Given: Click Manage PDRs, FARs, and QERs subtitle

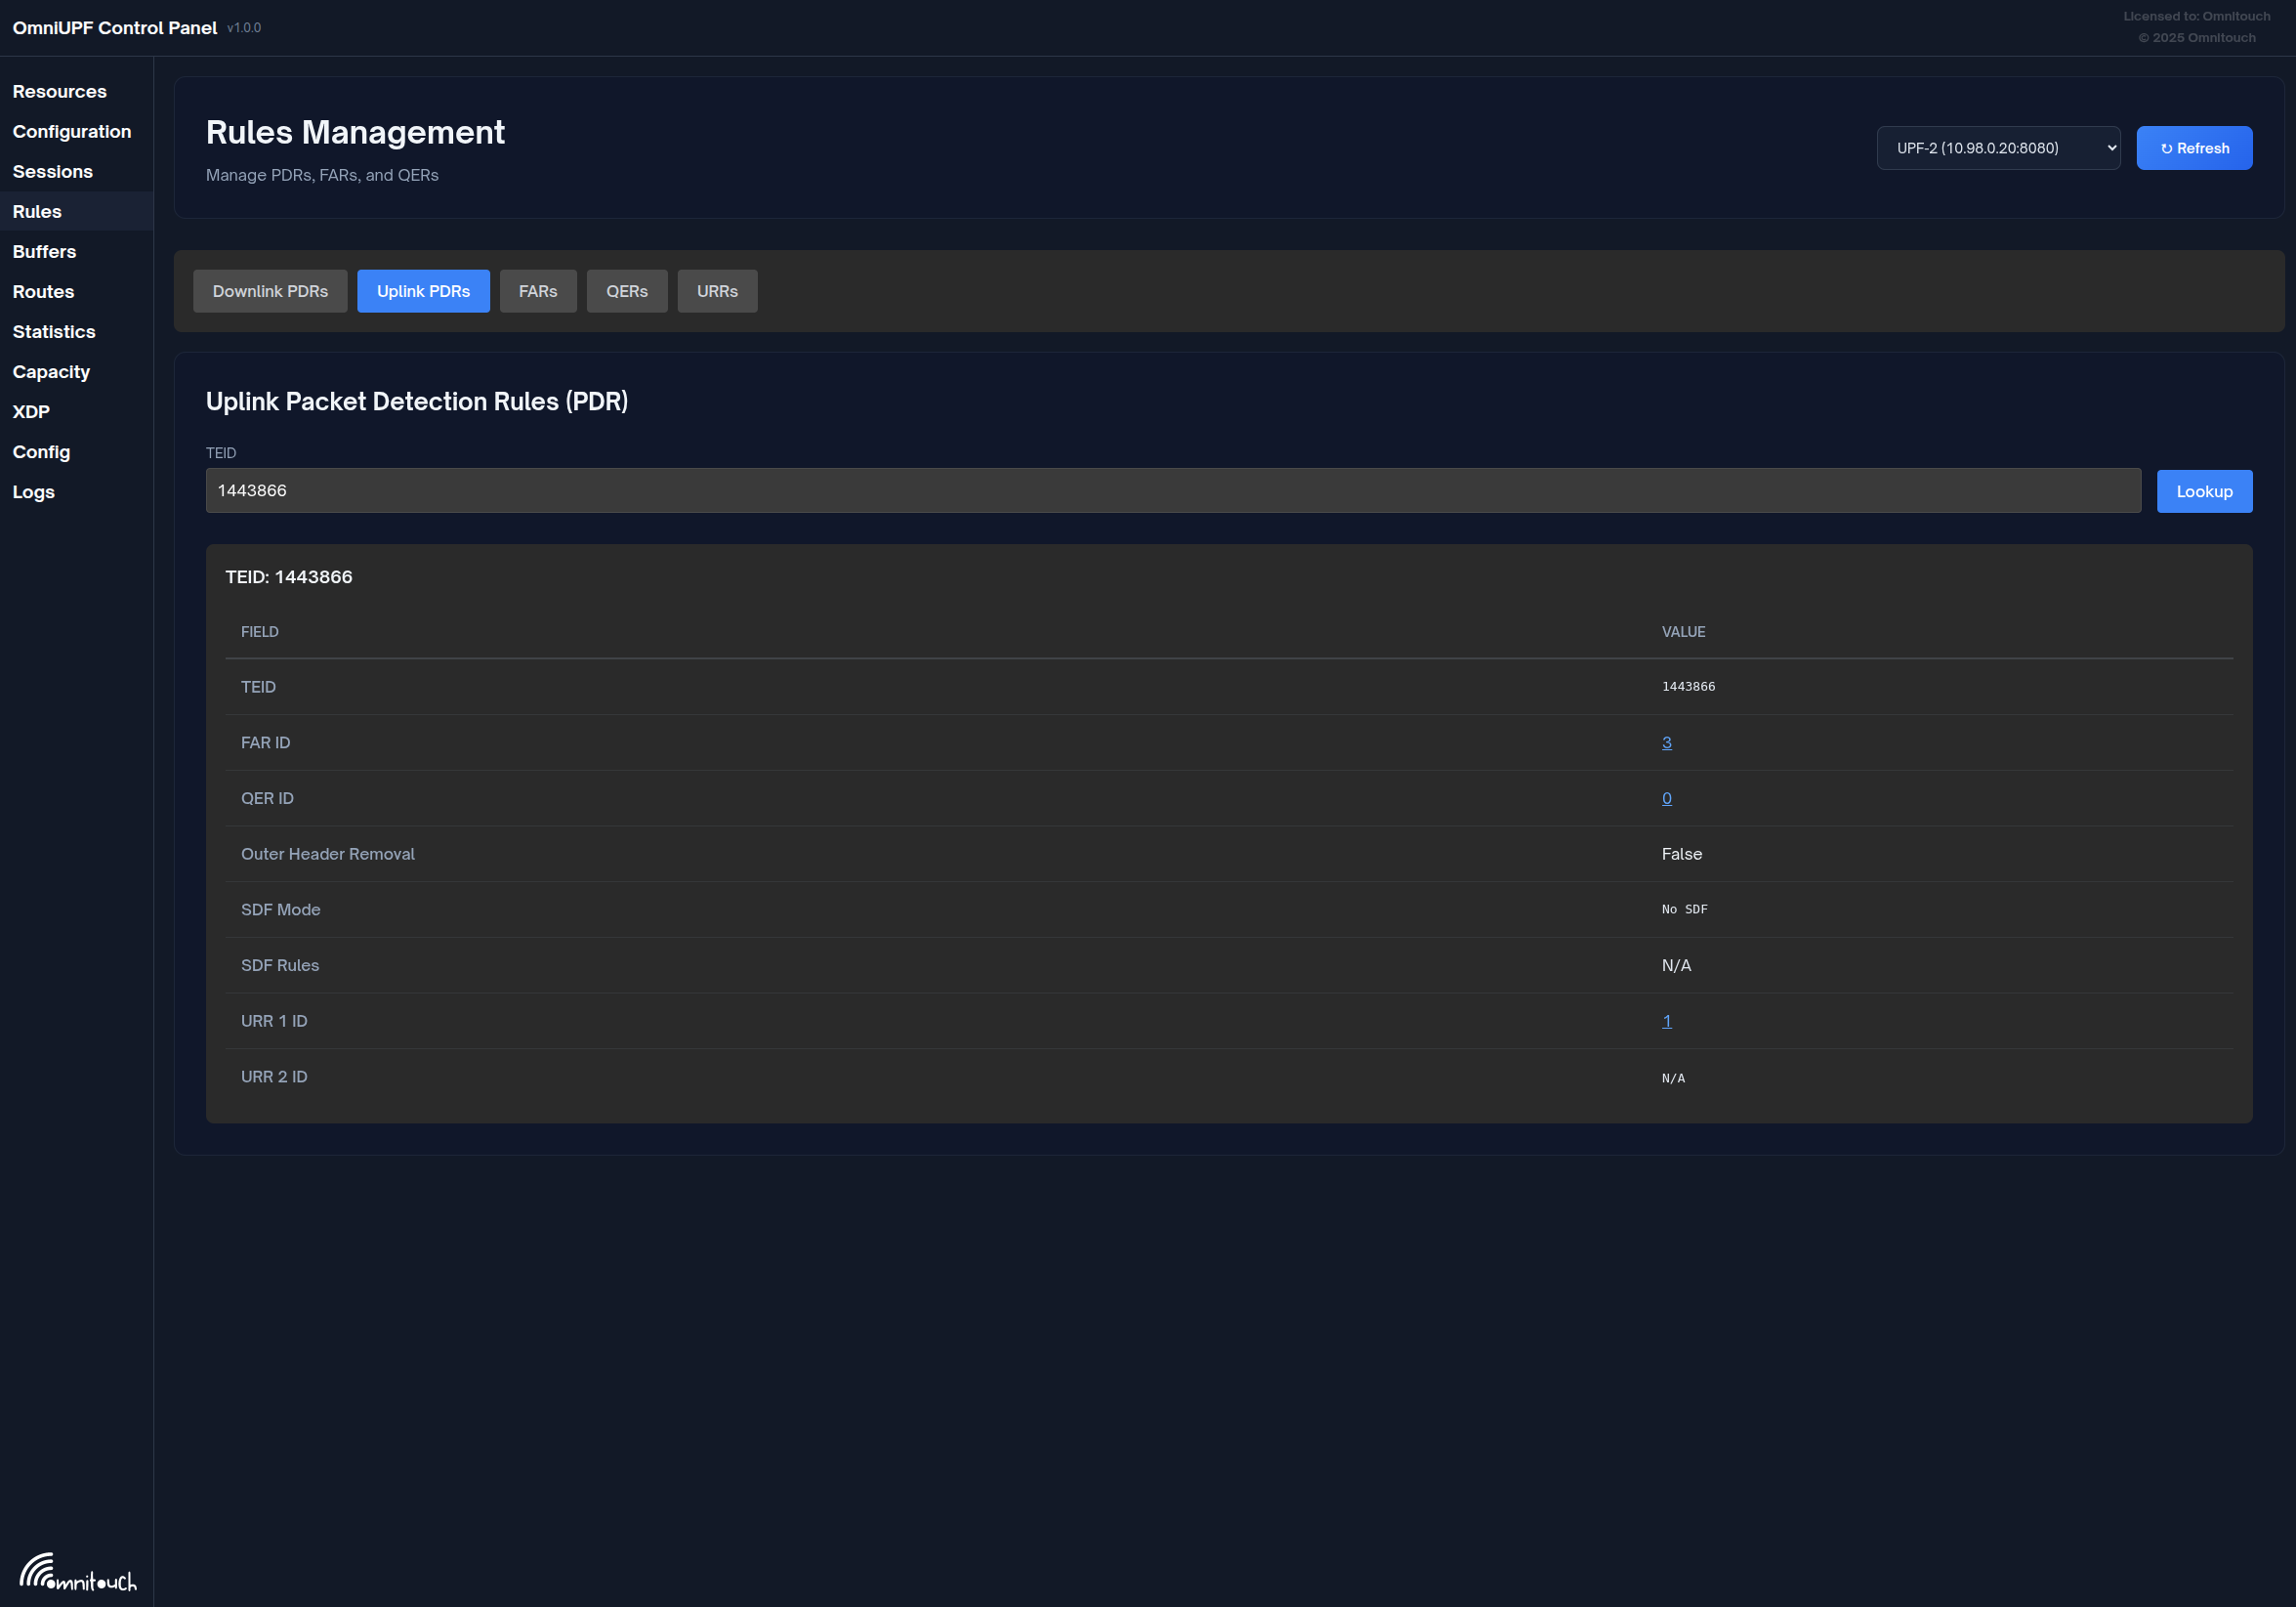Looking at the screenshot, I should pos(322,175).
